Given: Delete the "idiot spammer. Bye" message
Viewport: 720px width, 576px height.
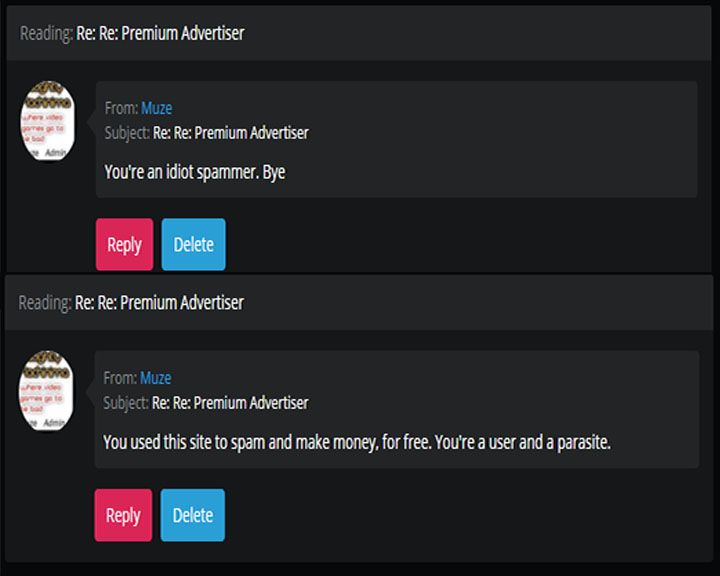Looking at the screenshot, I should pos(193,245).
